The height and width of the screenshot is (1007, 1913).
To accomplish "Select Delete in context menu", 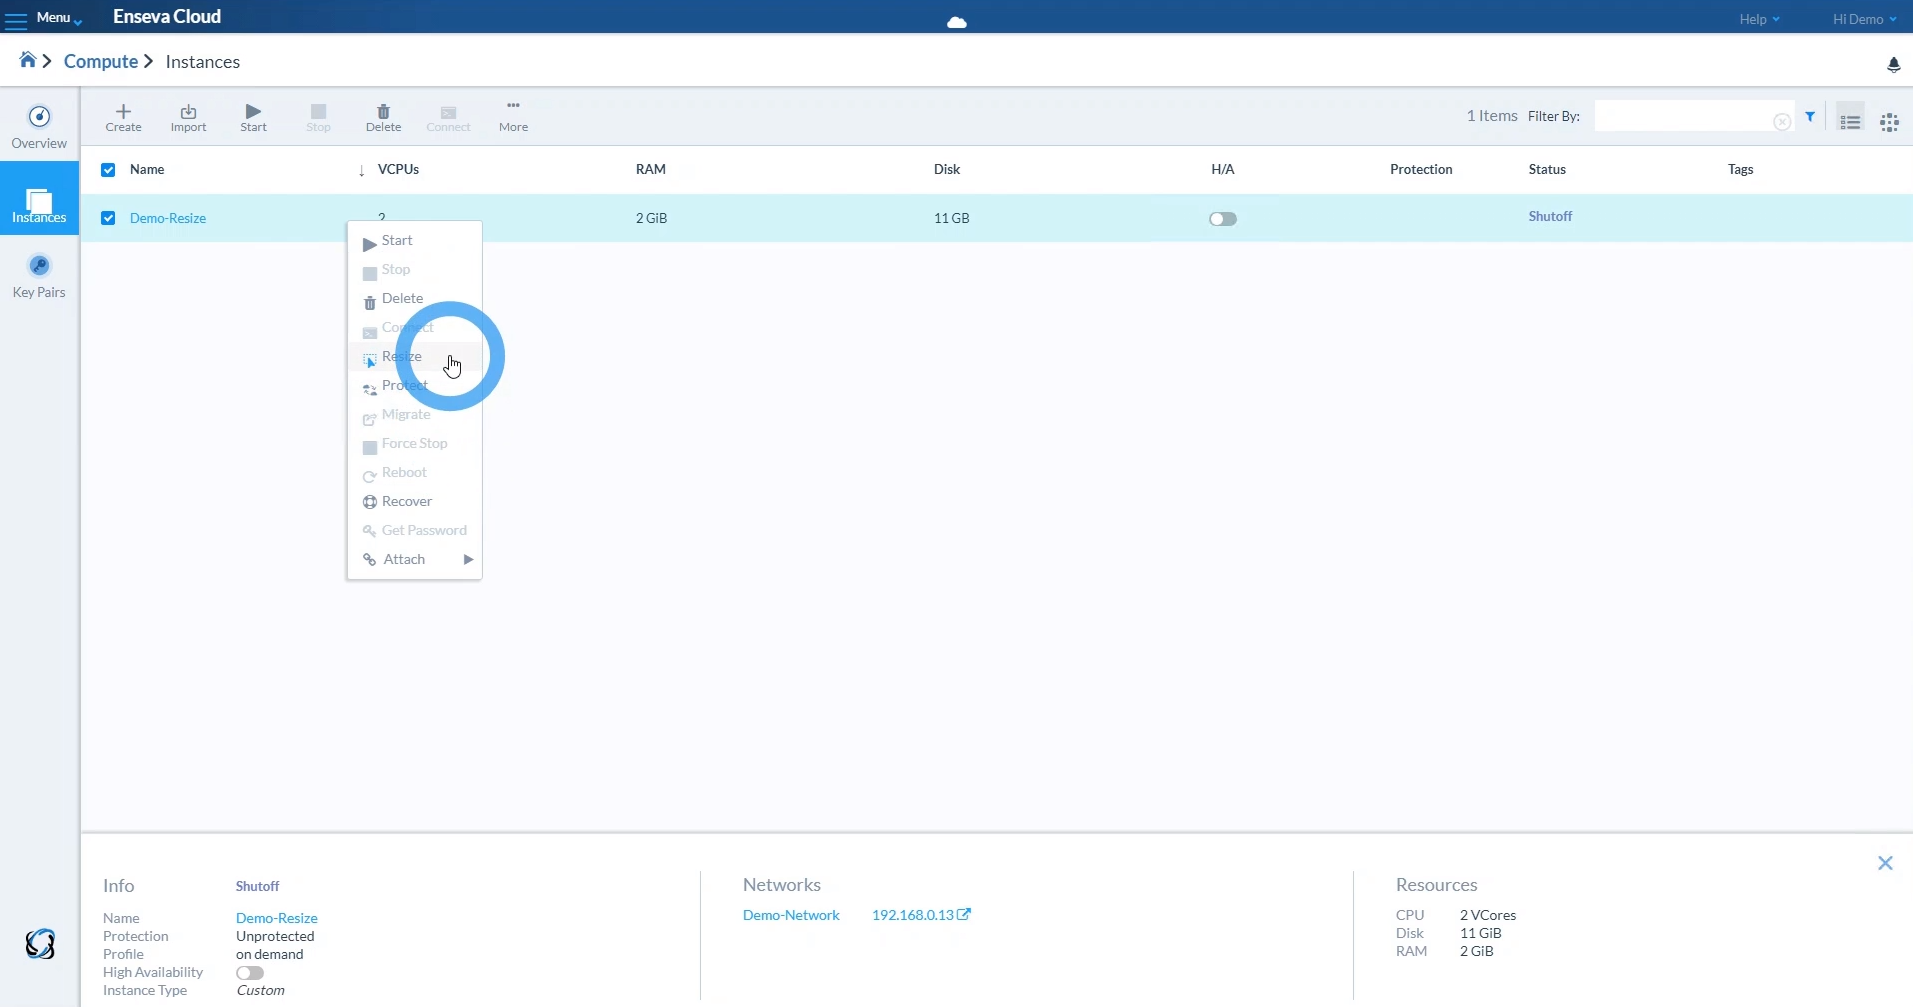I will (414, 299).
